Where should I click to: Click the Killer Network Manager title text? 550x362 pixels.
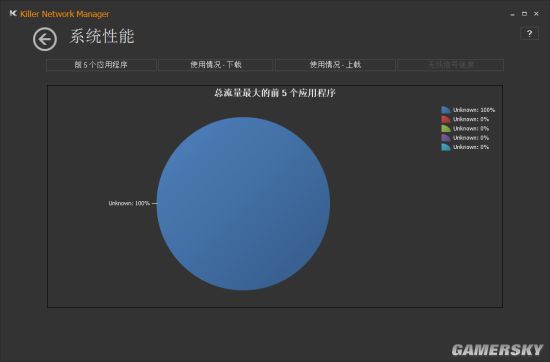[65, 14]
